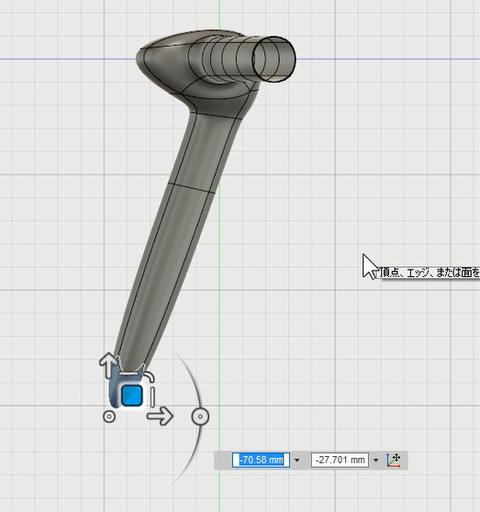Click the rotation handle on the arc
The width and height of the screenshot is (480, 512).
click(200, 417)
